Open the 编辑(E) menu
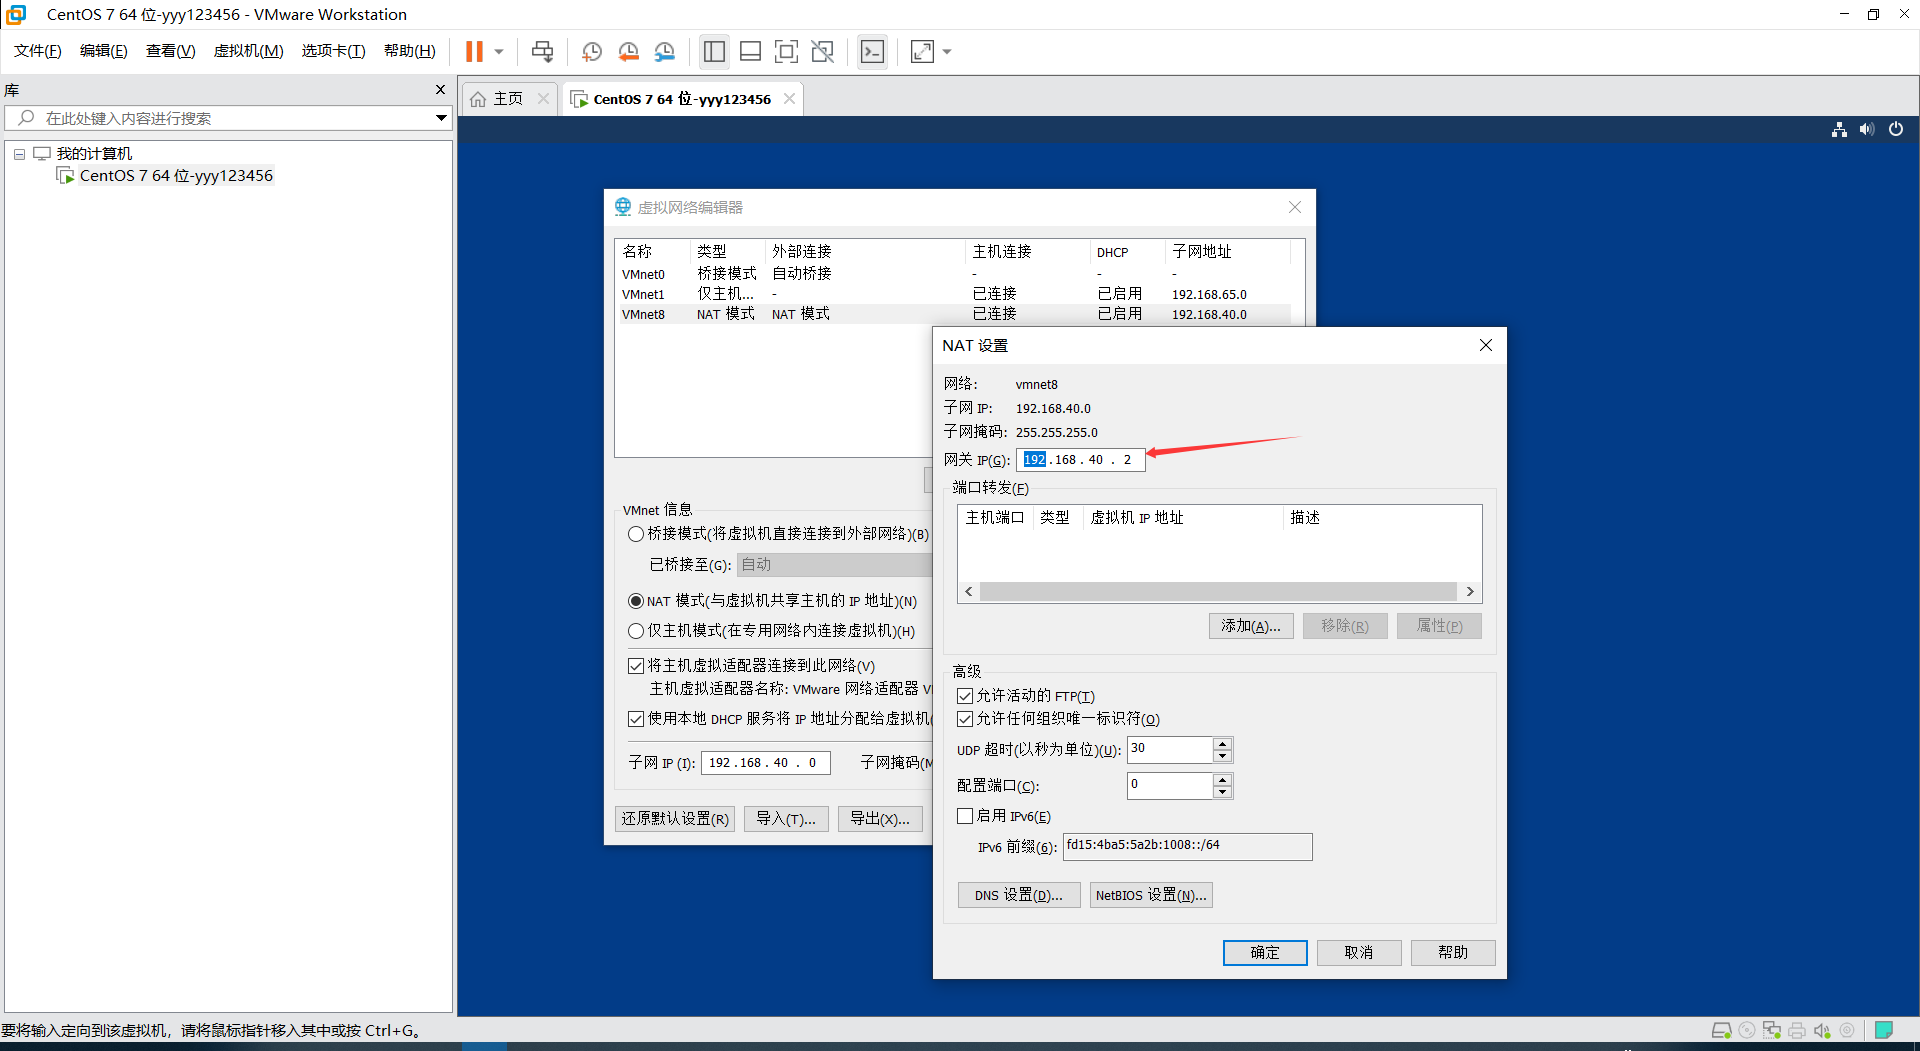1920x1051 pixels. click(104, 51)
